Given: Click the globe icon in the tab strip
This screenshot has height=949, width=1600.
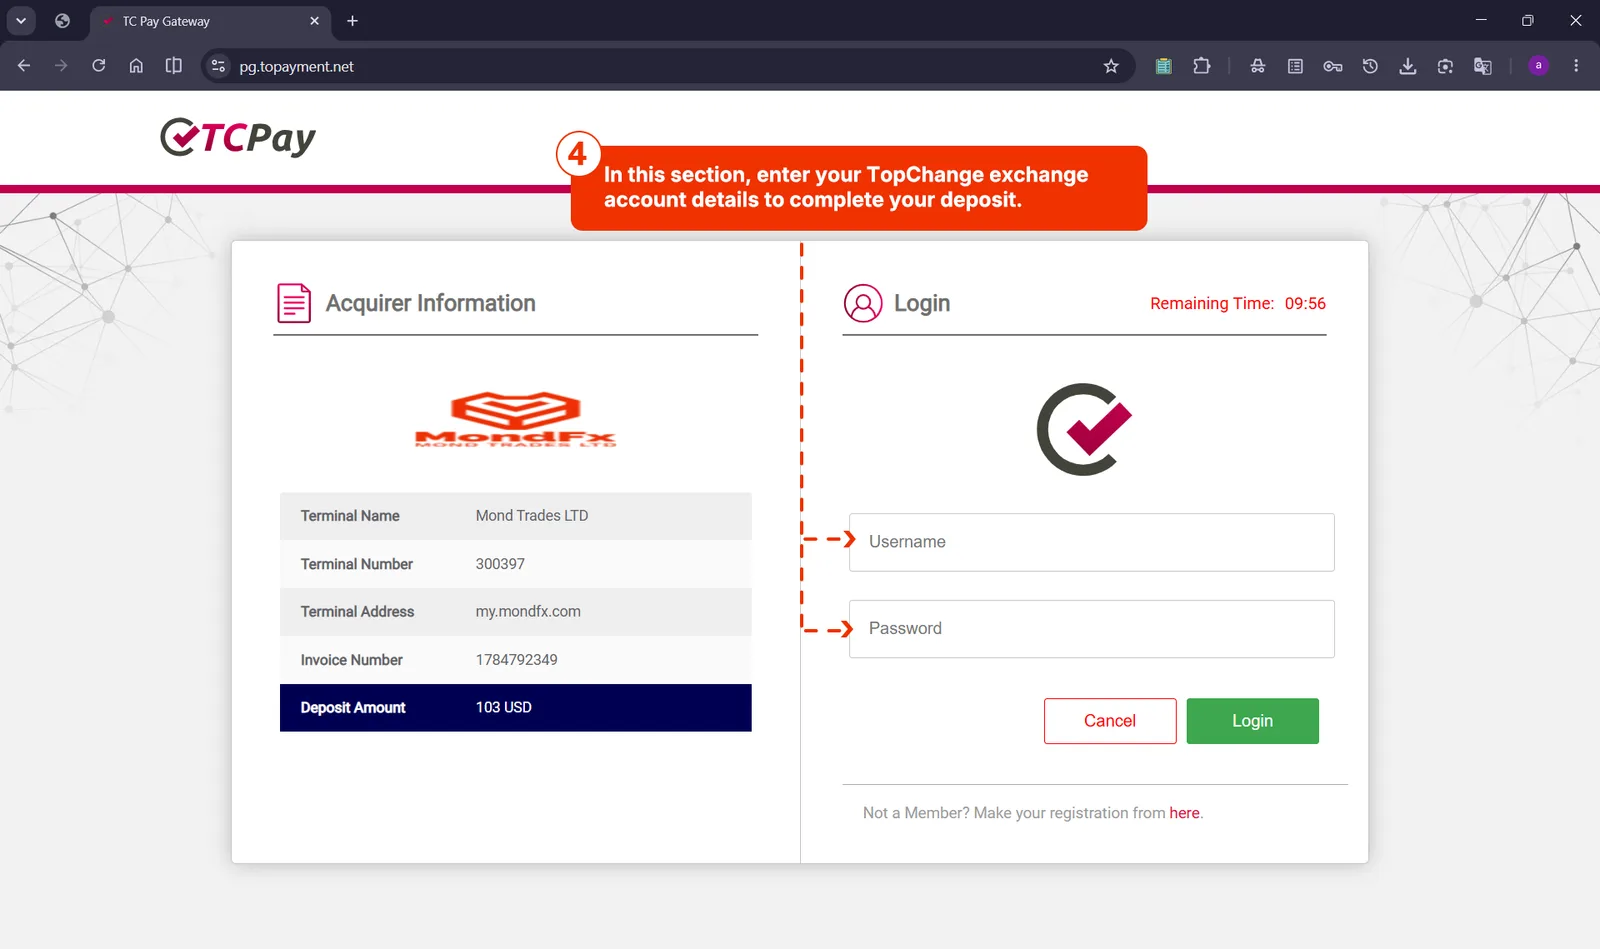Looking at the screenshot, I should (x=62, y=21).
